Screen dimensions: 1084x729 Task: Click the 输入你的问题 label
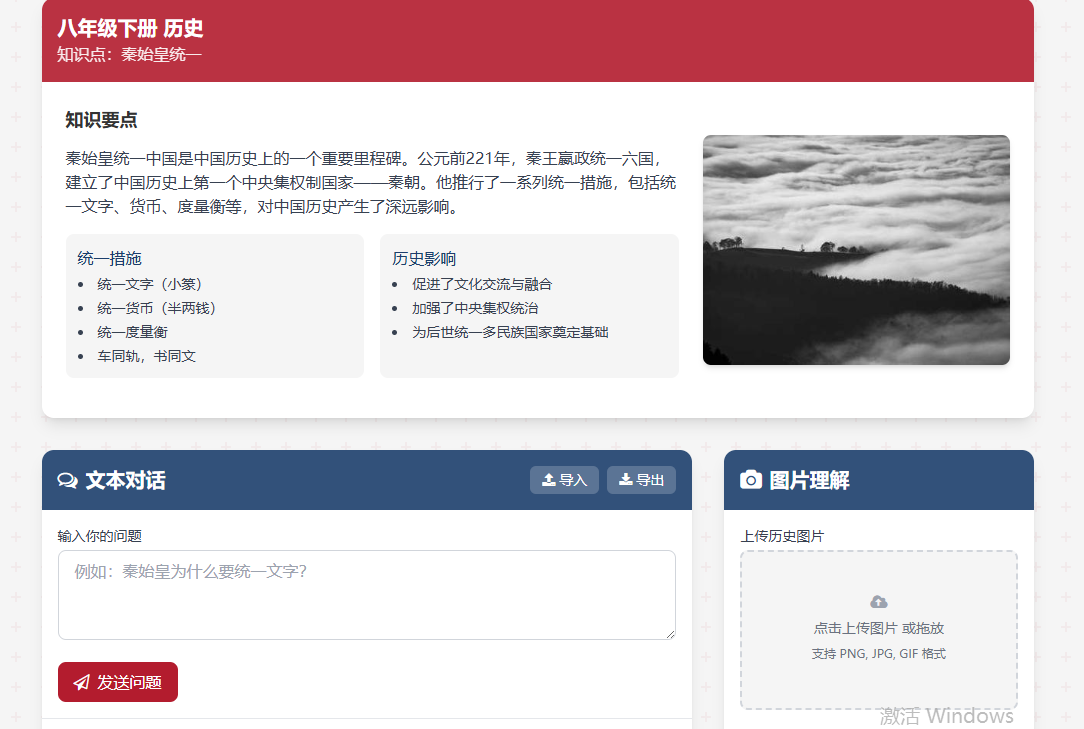[100, 536]
